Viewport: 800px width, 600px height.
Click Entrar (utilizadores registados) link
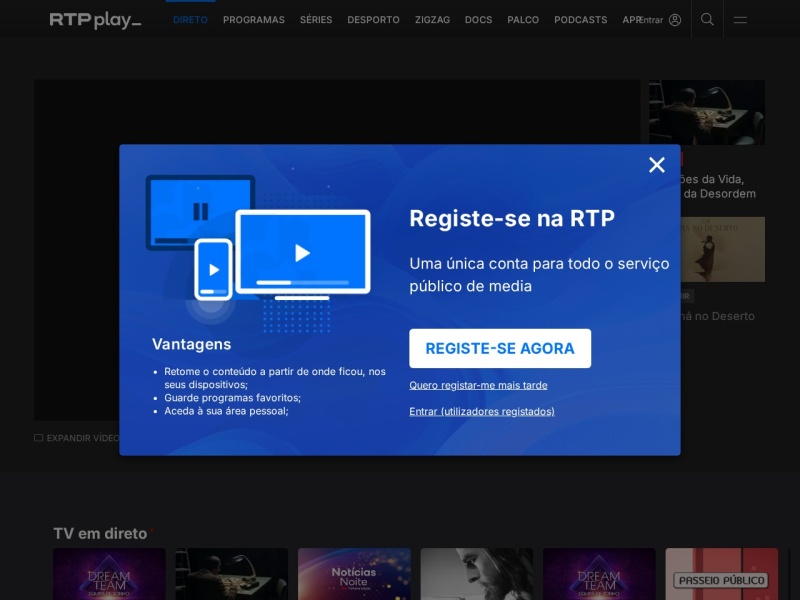click(x=482, y=411)
